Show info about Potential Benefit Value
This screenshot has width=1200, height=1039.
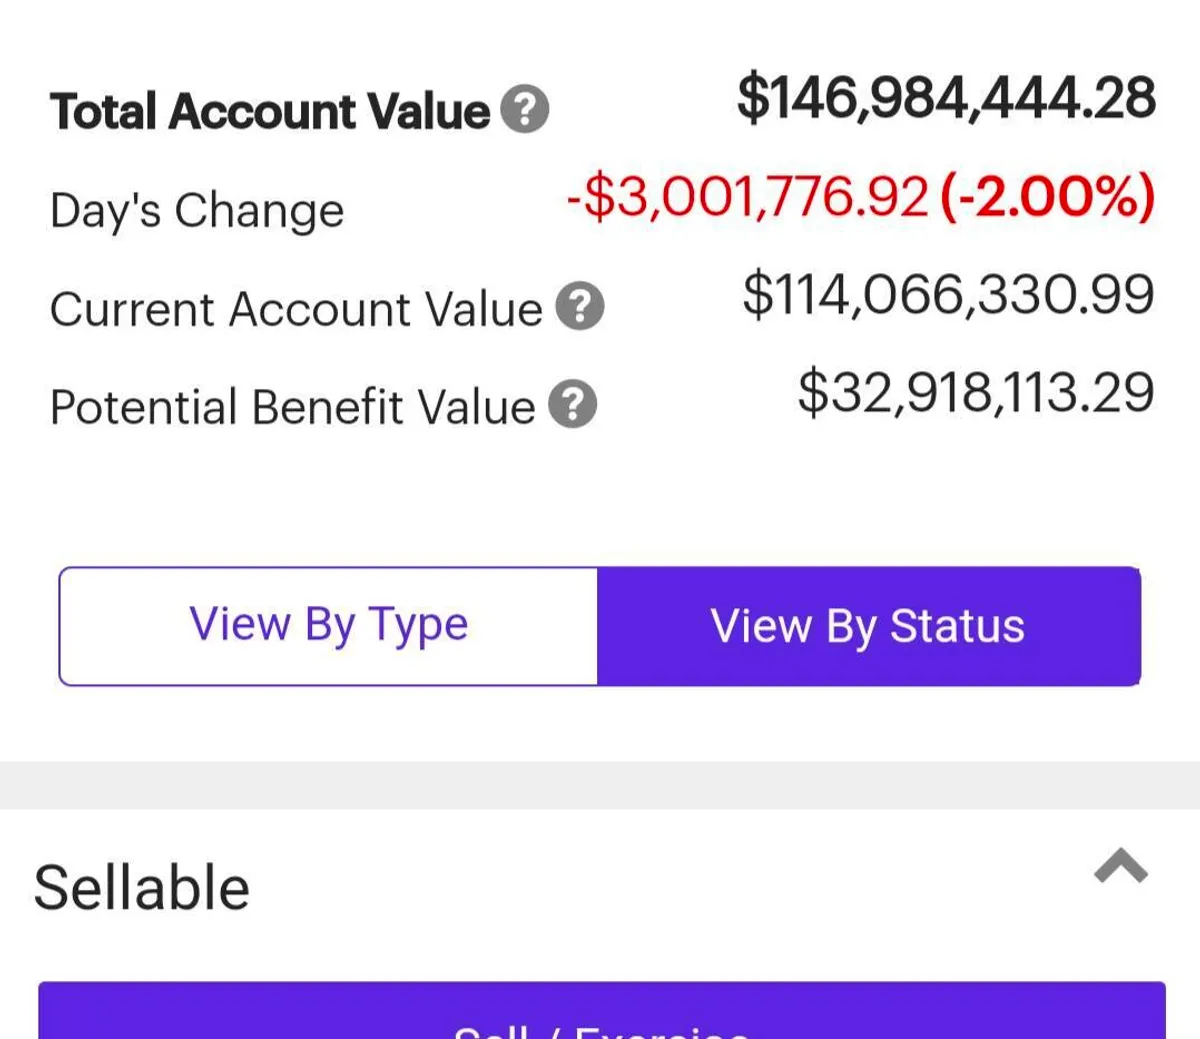pos(573,405)
